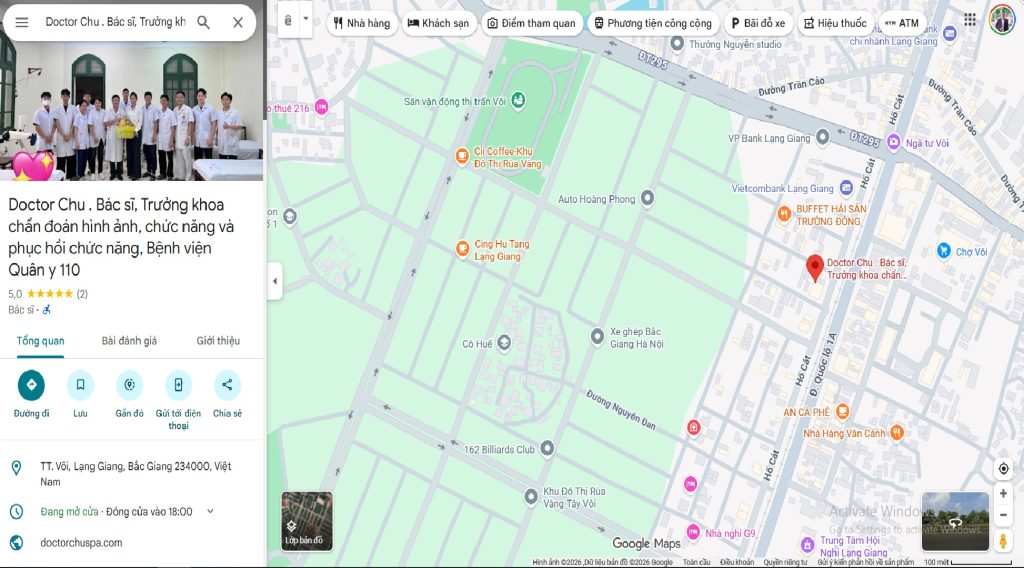Toggle the Lớp bản đồ layers view
1024x568 pixels.
306,521
